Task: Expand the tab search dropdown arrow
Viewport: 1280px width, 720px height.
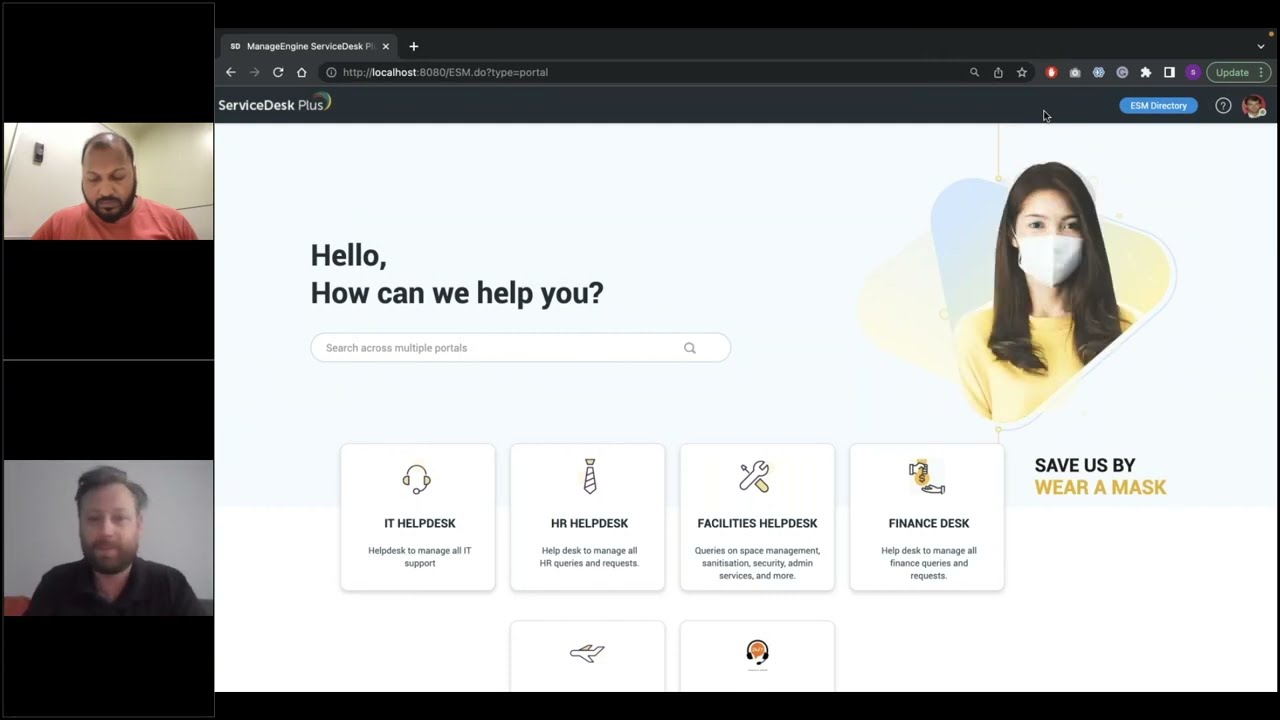Action: pos(1261,46)
